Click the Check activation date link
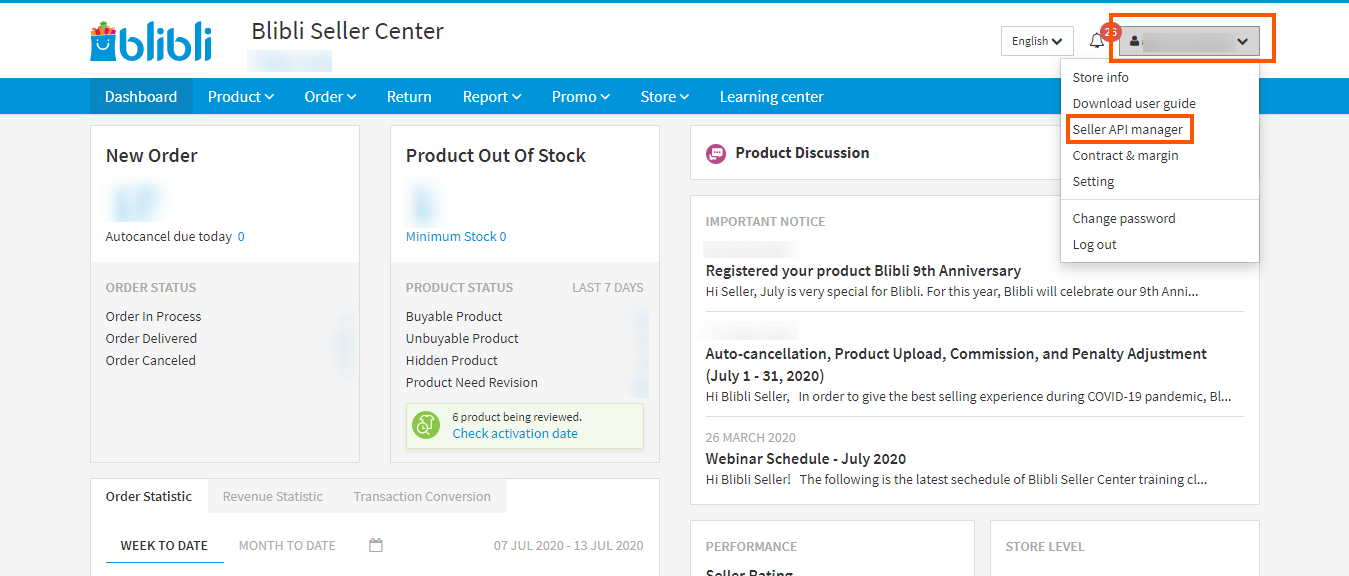 (x=515, y=433)
